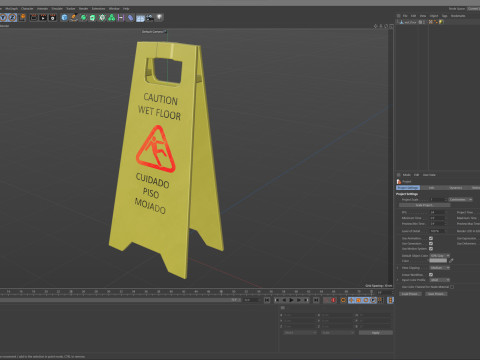
Task: Click the Scale Project button
Action: [424, 205]
